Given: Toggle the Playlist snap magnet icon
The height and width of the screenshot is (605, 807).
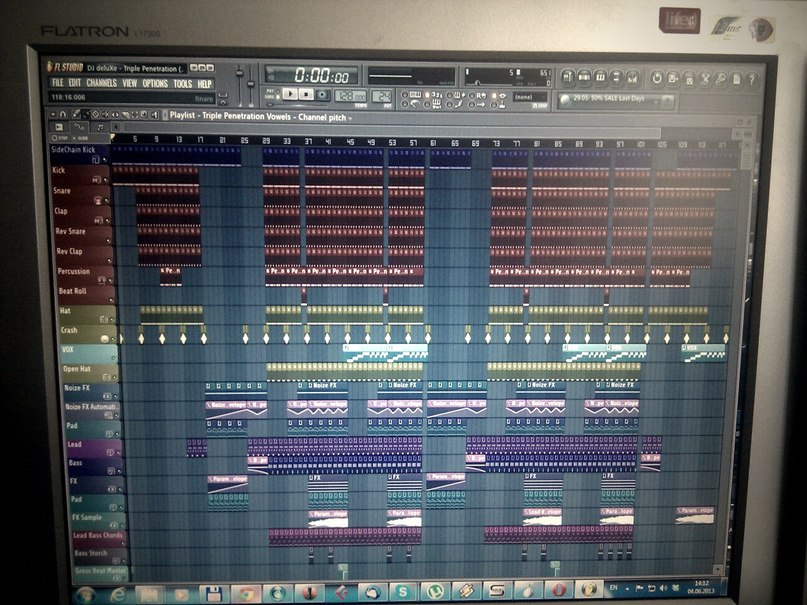Looking at the screenshot, I should tap(63, 114).
